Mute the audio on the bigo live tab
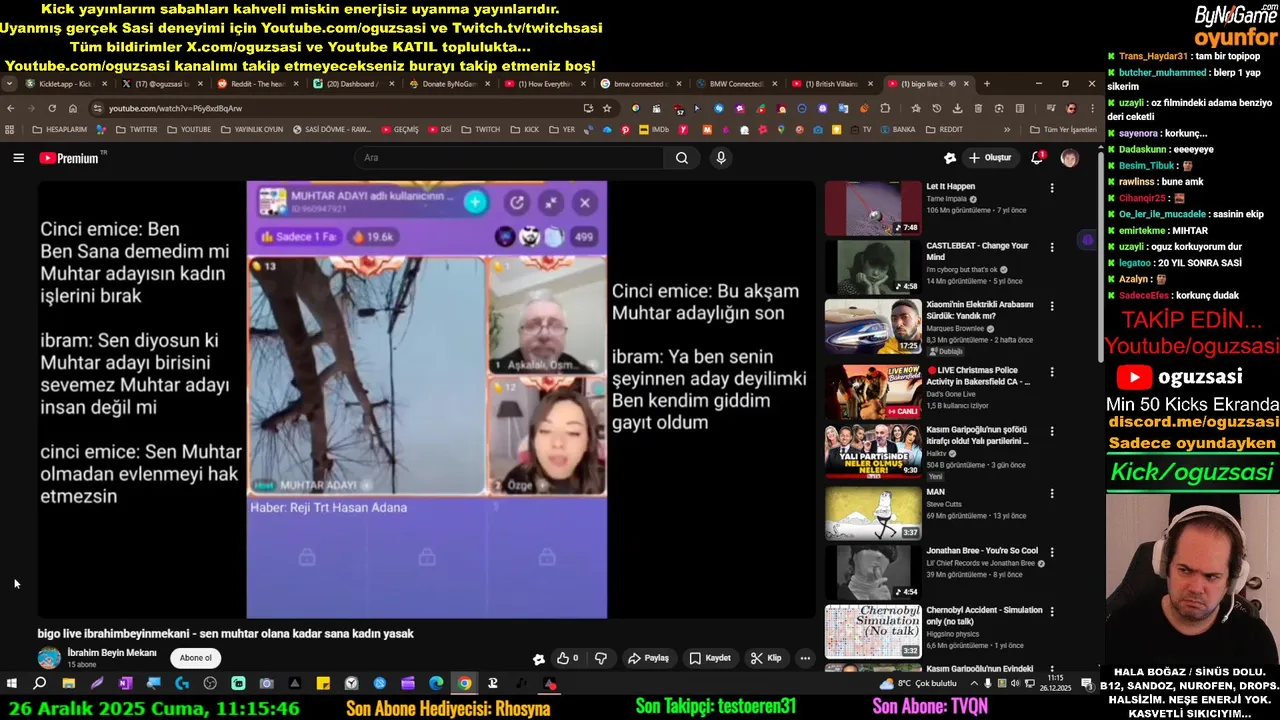Image resolution: width=1280 pixels, height=720 pixels. tap(952, 84)
